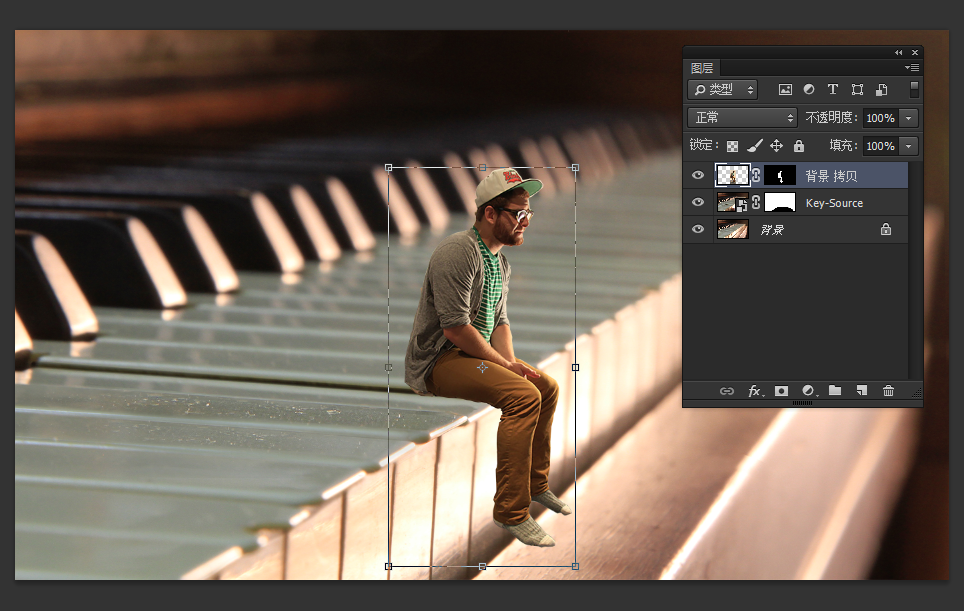Screen dimensions: 964x611
Task: Open the Layers panel flyout menu
Action: (x=912, y=68)
